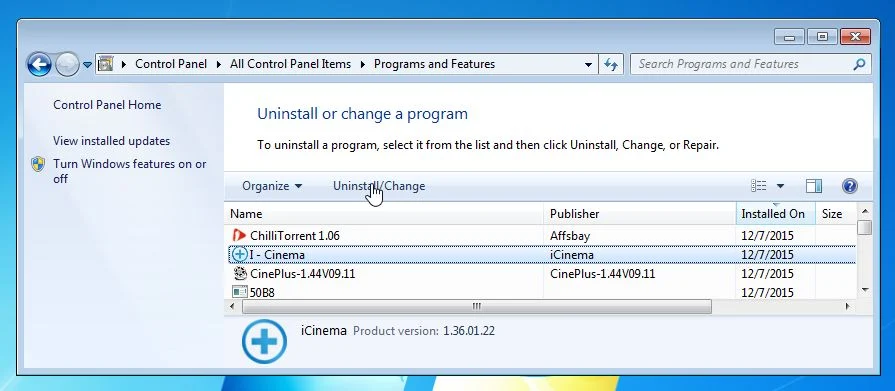This screenshot has width=895, height=391.
Task: Open Control Panel Home link
Action: tap(107, 105)
